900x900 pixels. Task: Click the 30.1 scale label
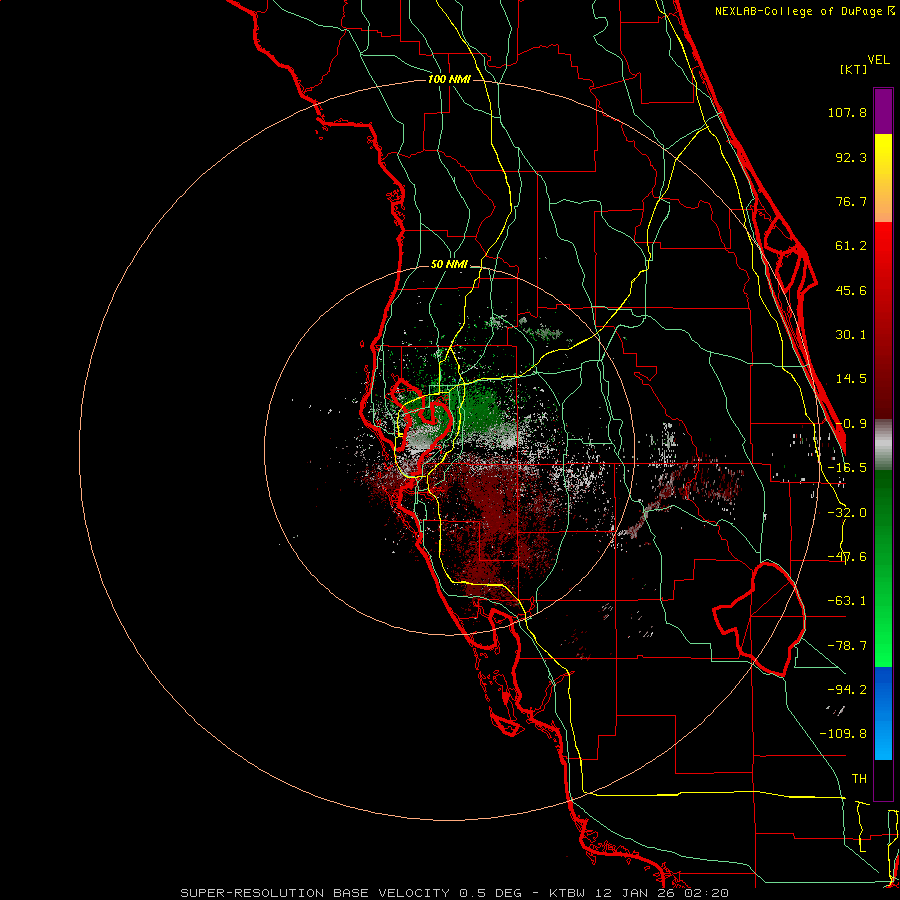pyautogui.click(x=851, y=335)
